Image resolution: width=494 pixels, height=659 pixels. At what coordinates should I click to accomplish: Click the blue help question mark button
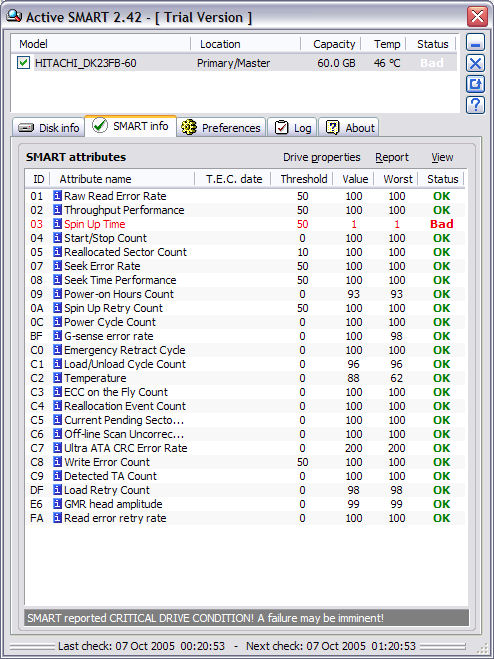(x=476, y=105)
